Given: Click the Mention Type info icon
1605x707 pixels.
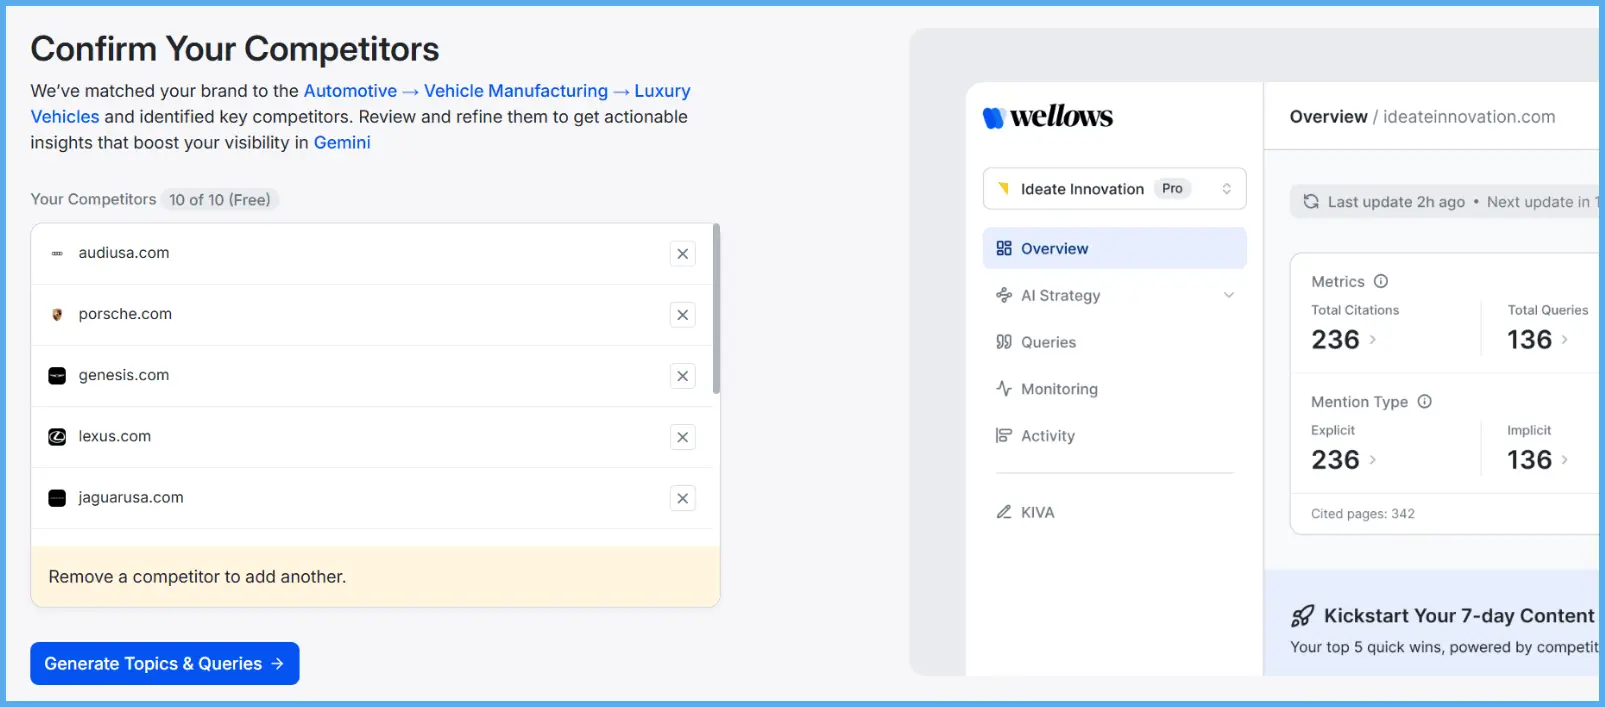Looking at the screenshot, I should [x=1425, y=401].
